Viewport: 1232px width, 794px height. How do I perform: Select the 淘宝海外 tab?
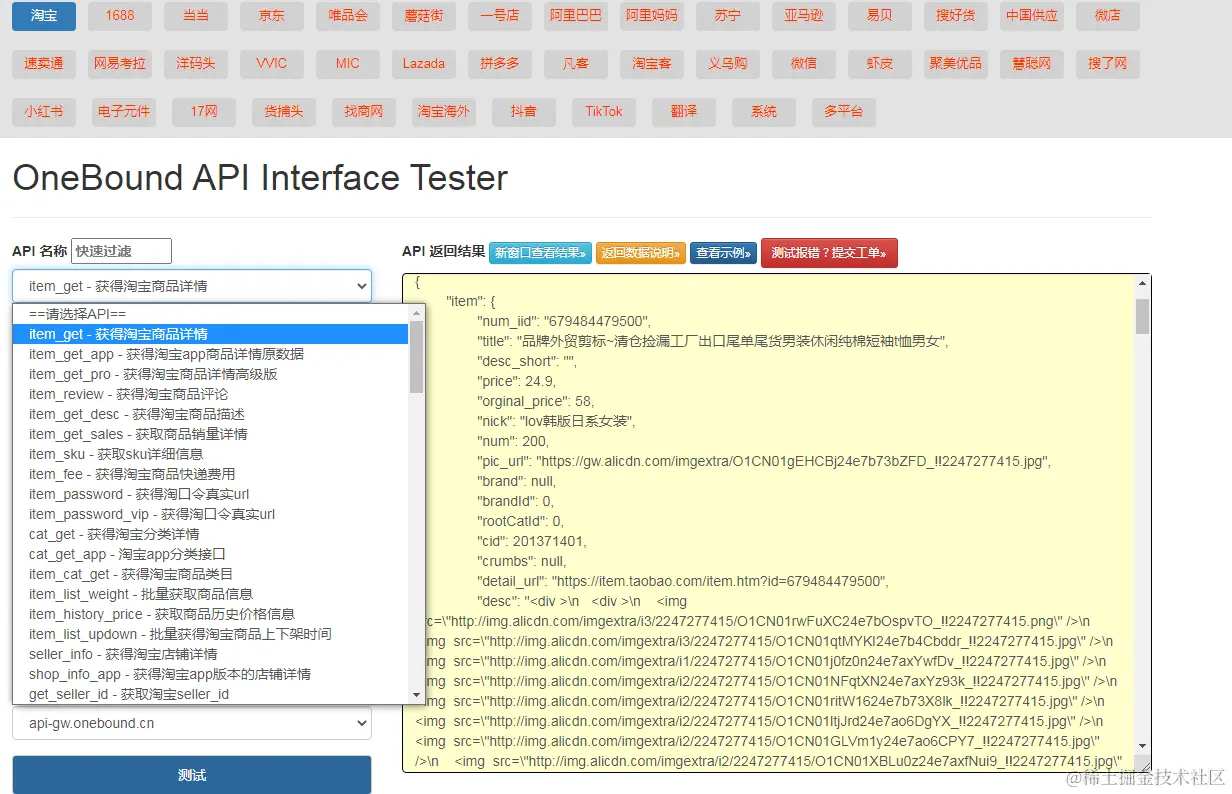pyautogui.click(x=444, y=111)
